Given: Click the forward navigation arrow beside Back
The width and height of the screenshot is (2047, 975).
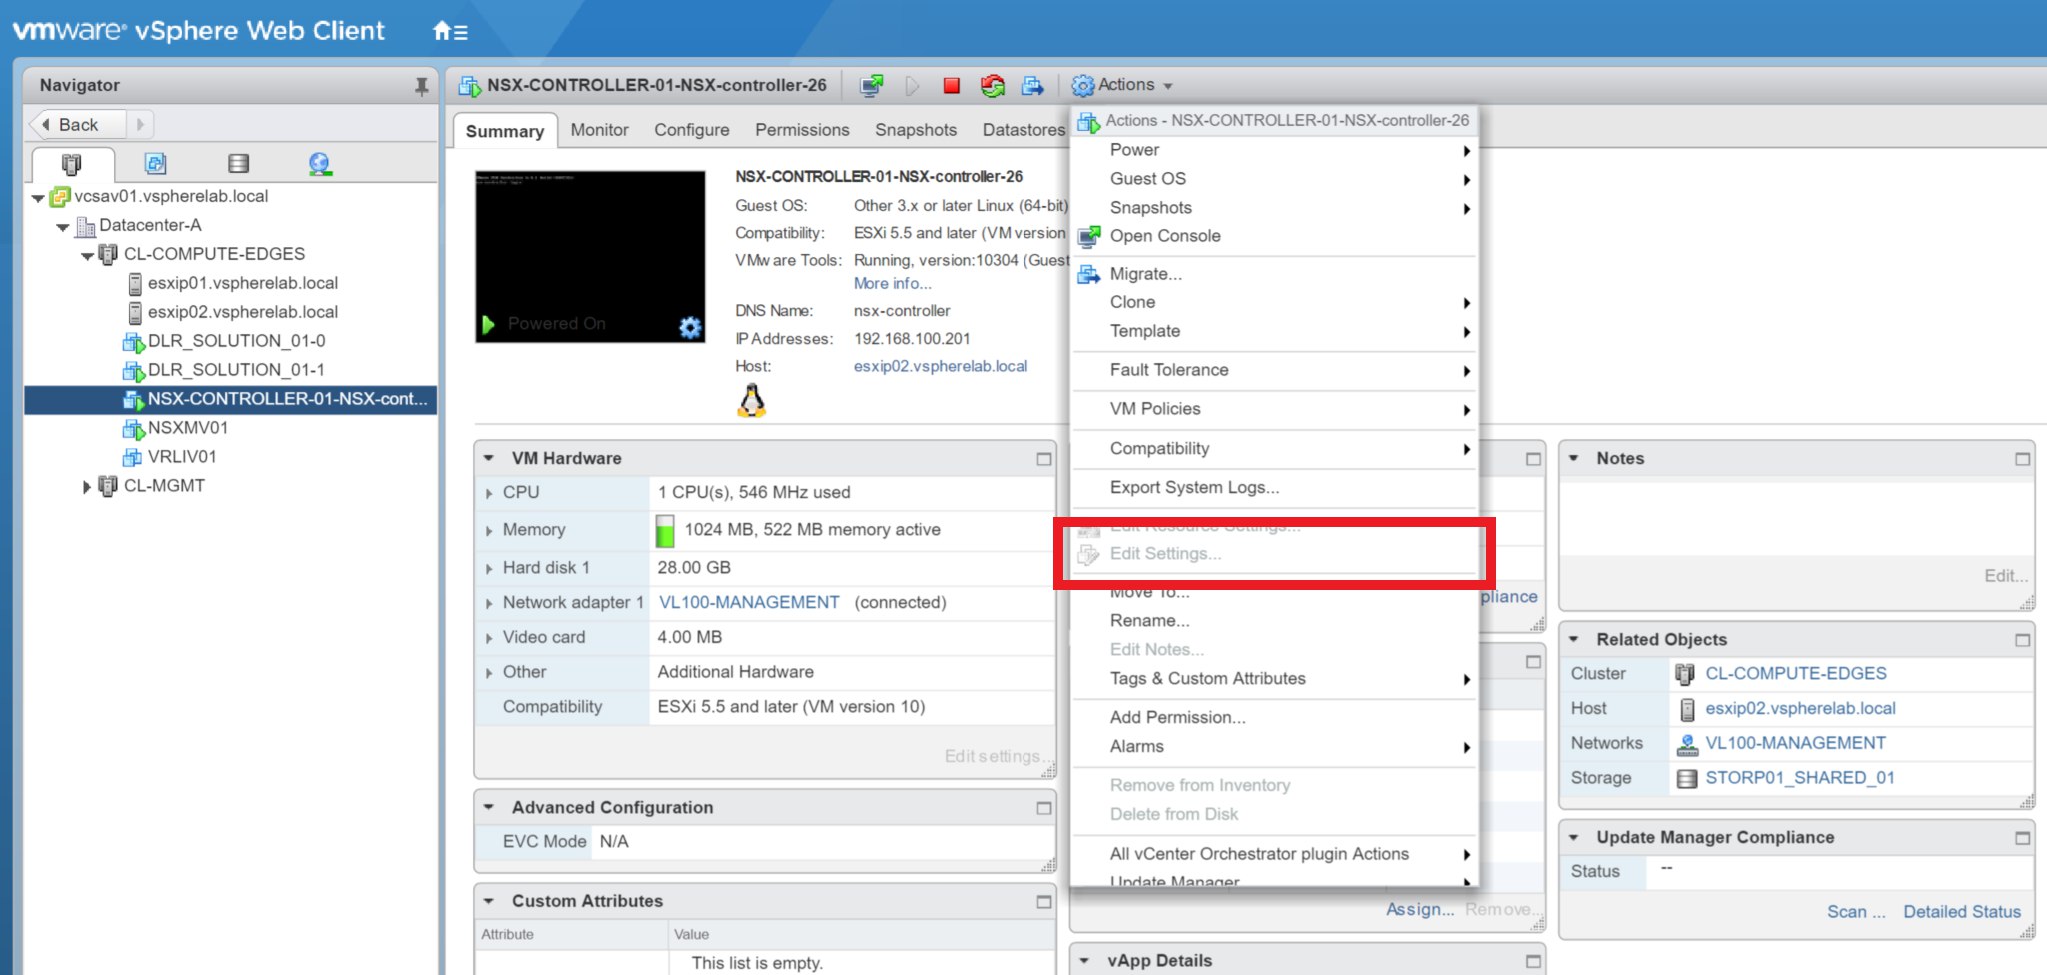Looking at the screenshot, I should (140, 125).
